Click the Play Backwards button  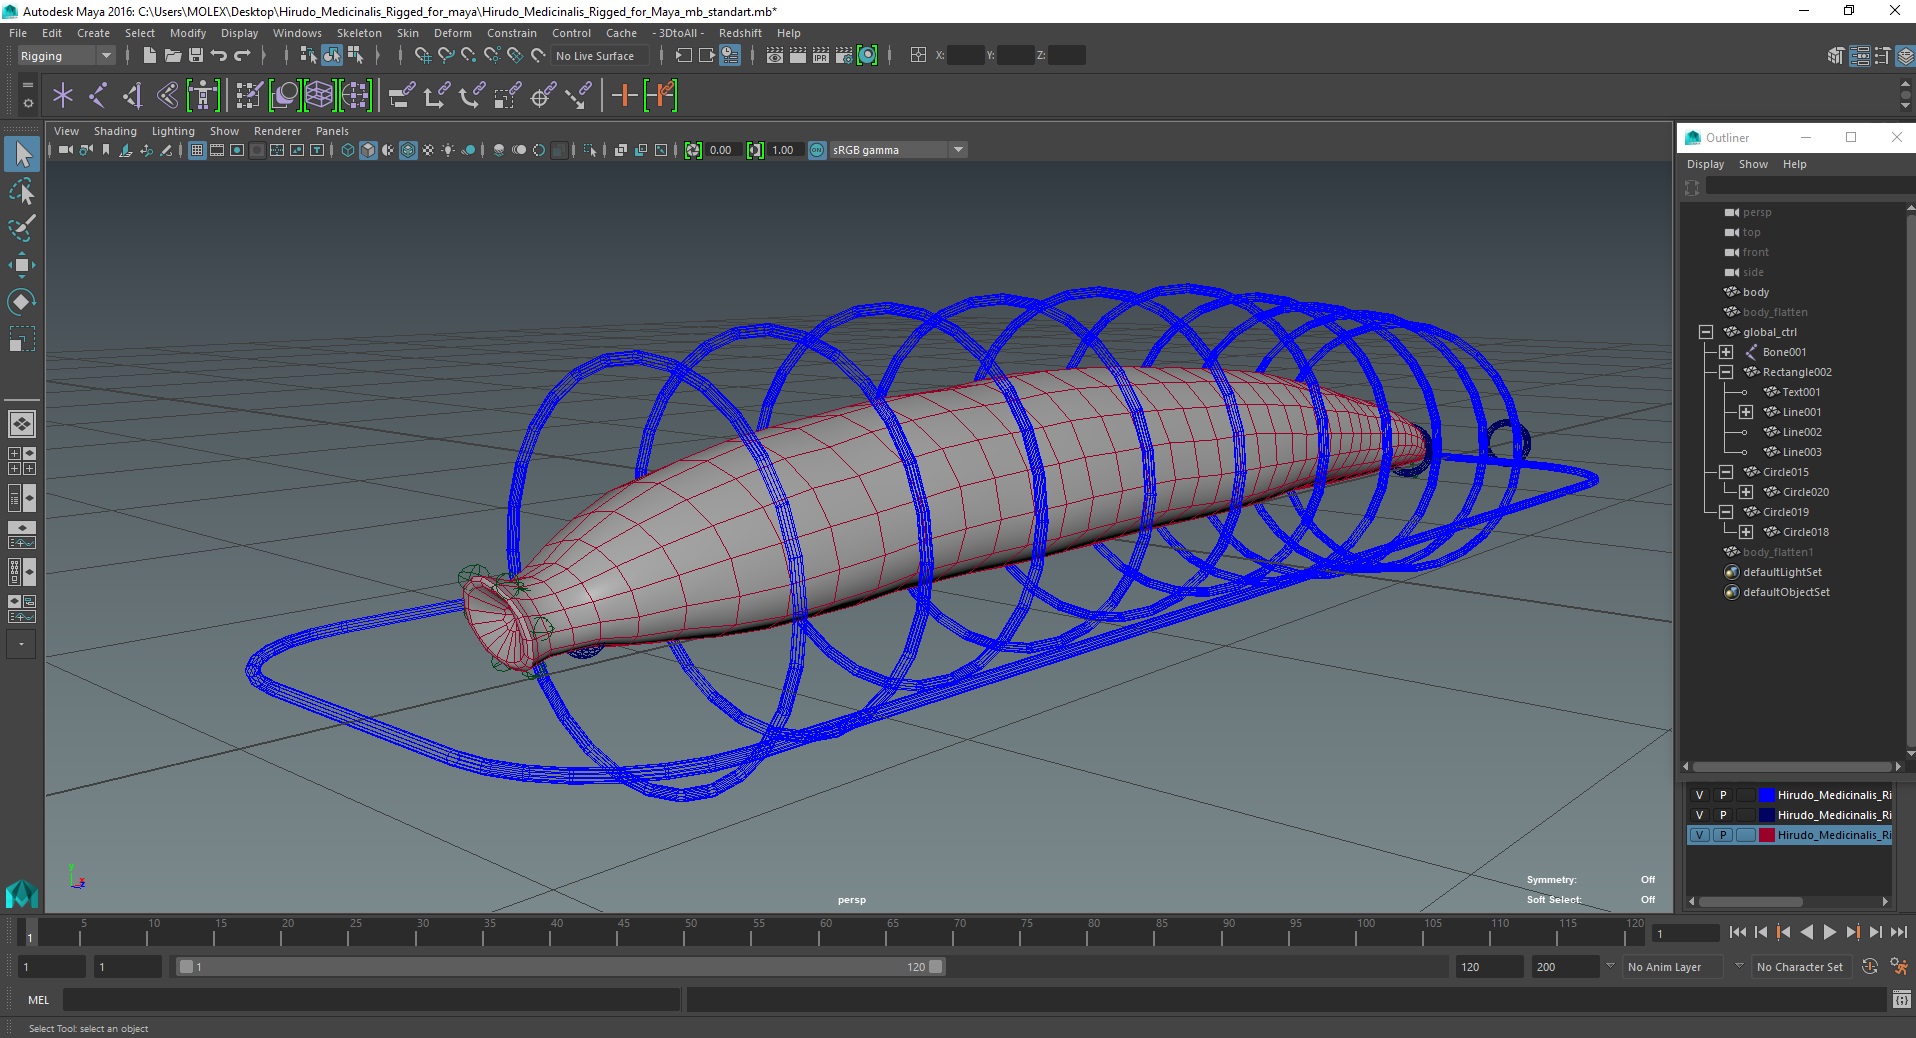(x=1807, y=932)
